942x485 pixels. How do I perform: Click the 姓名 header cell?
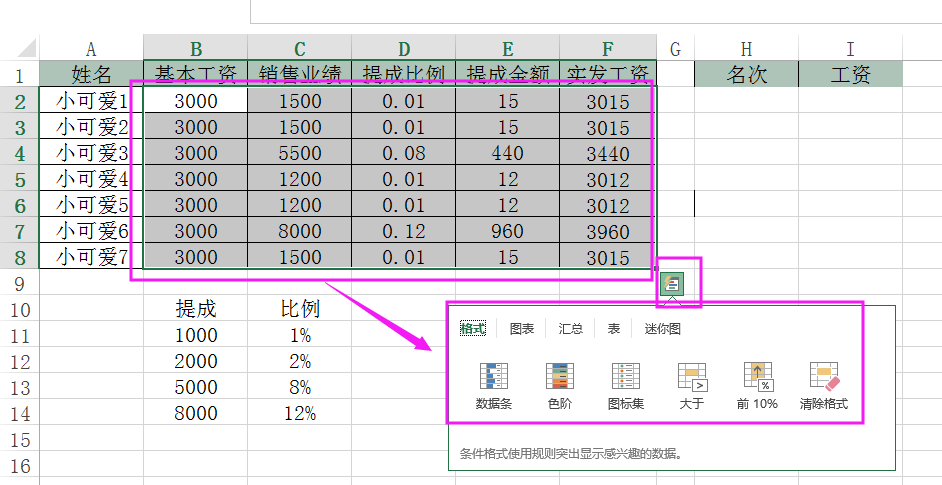[91, 74]
